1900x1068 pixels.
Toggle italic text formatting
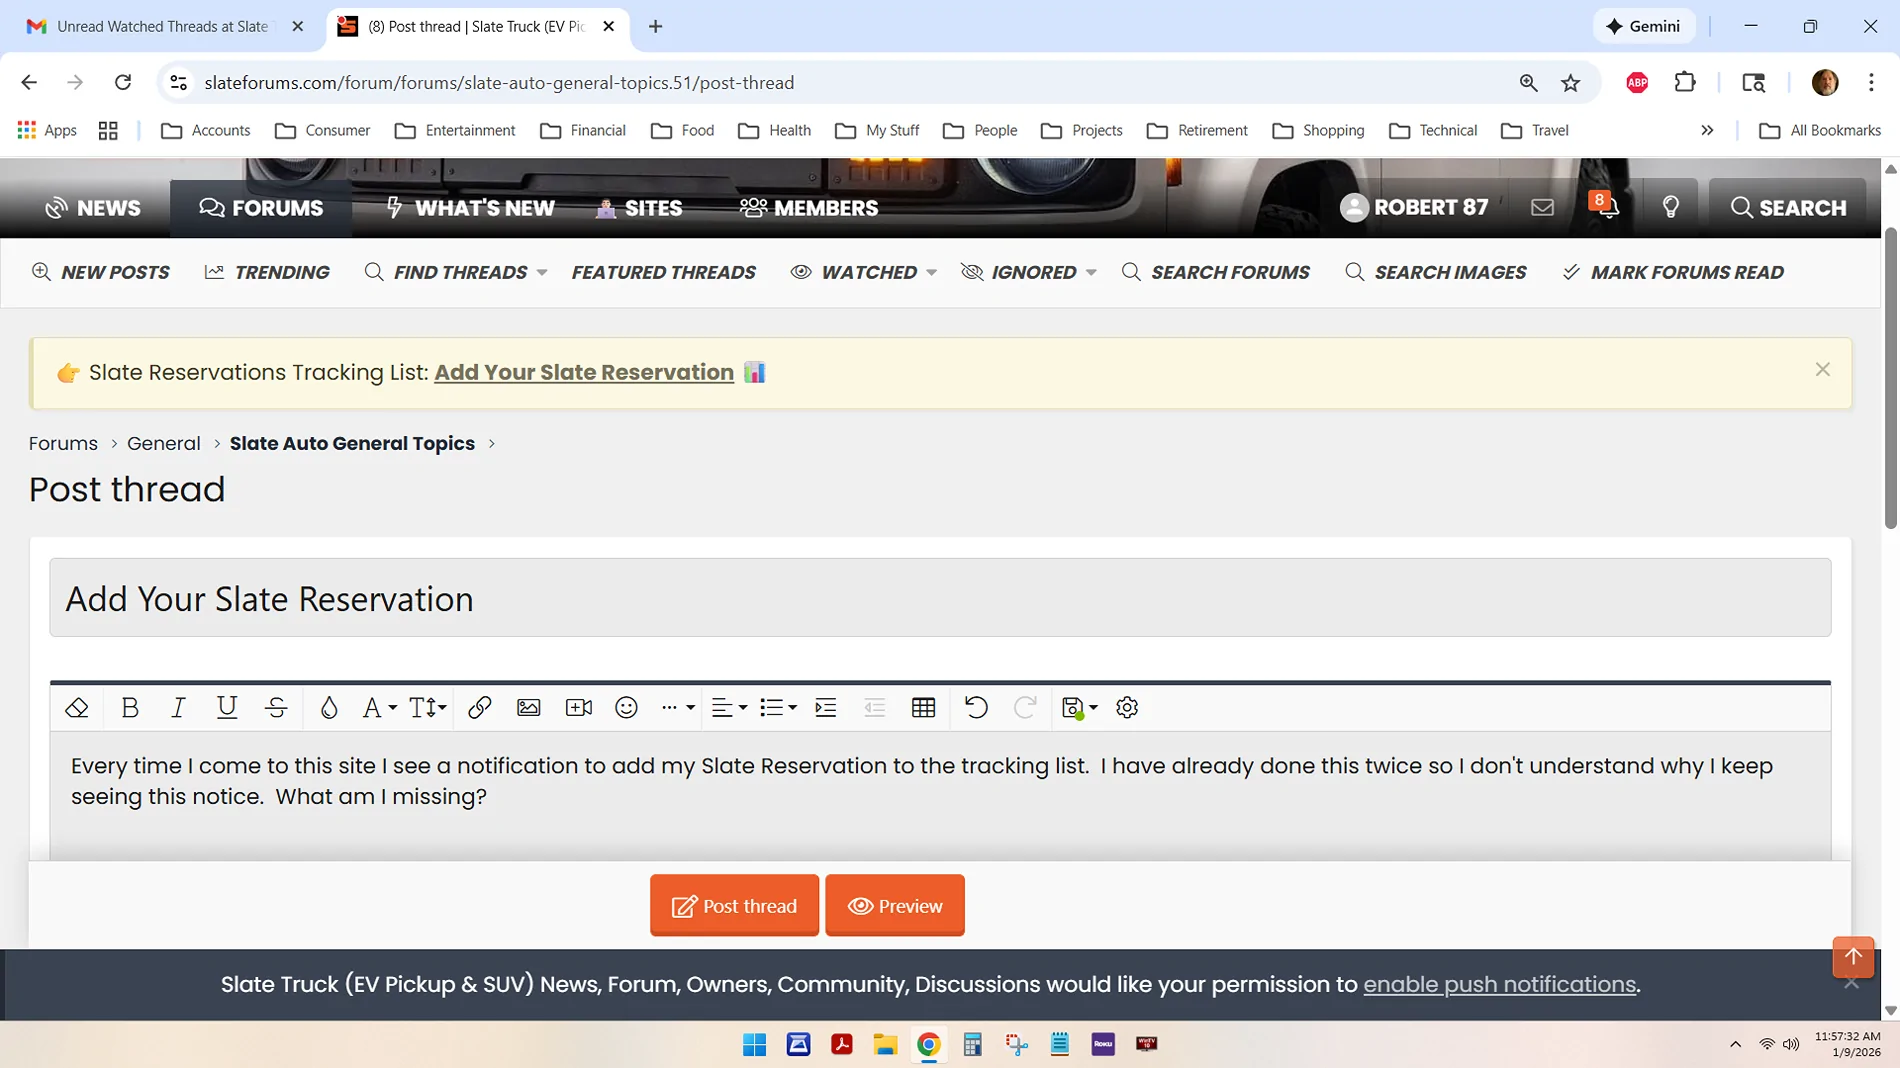pos(178,708)
